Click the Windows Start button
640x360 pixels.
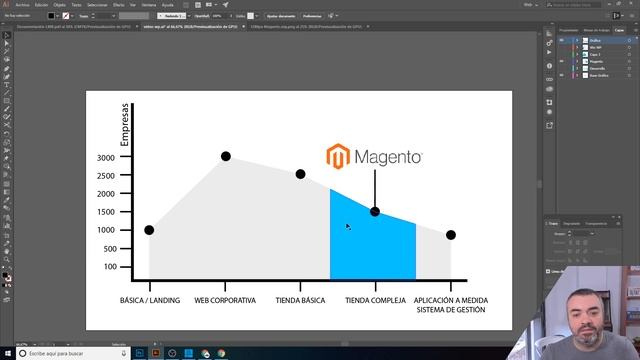tap(7, 353)
